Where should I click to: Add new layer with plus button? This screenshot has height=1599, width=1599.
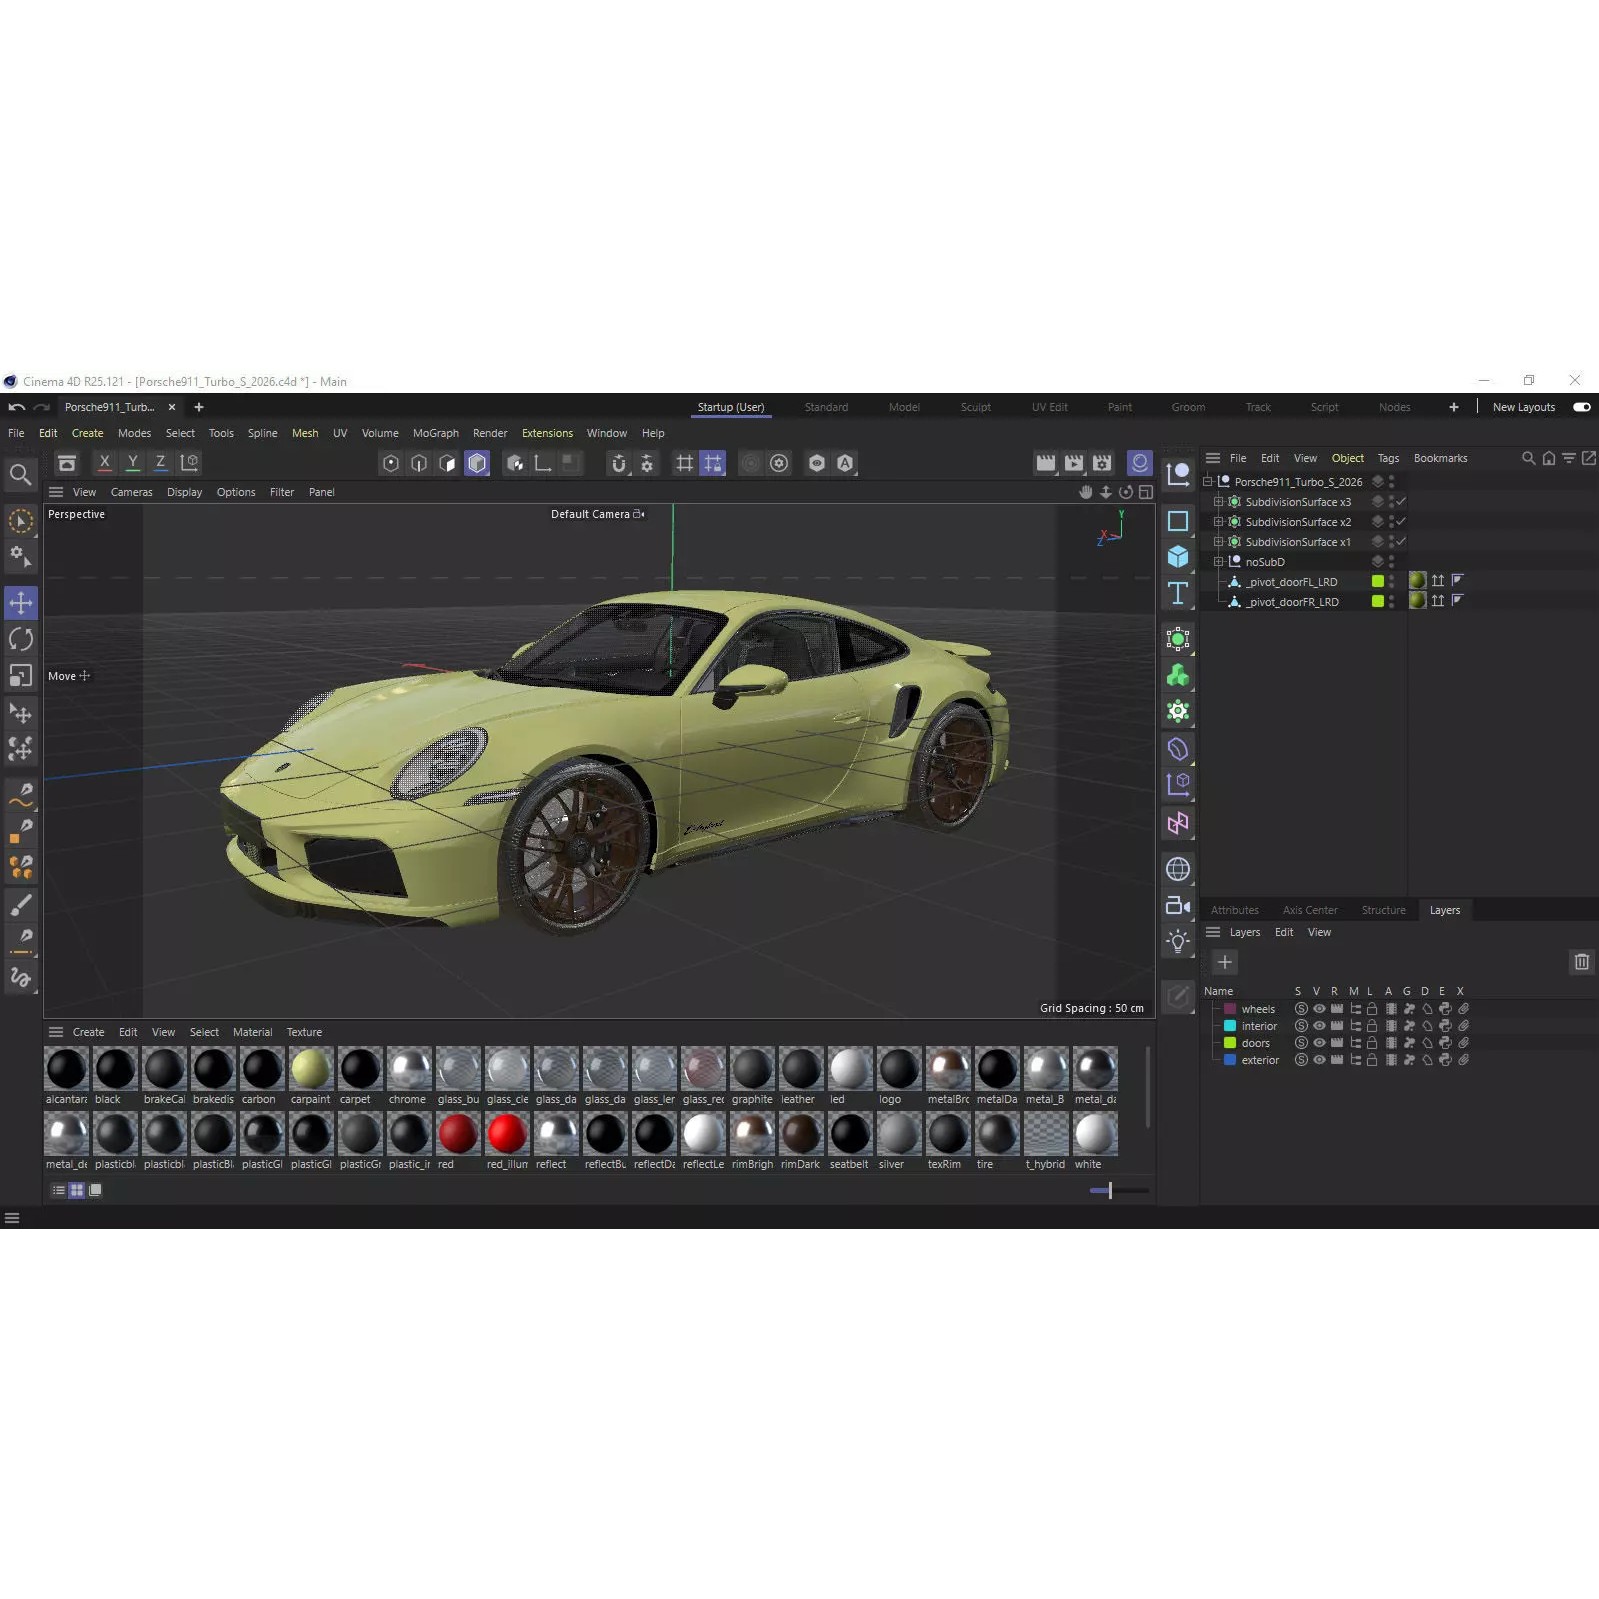pos(1225,962)
